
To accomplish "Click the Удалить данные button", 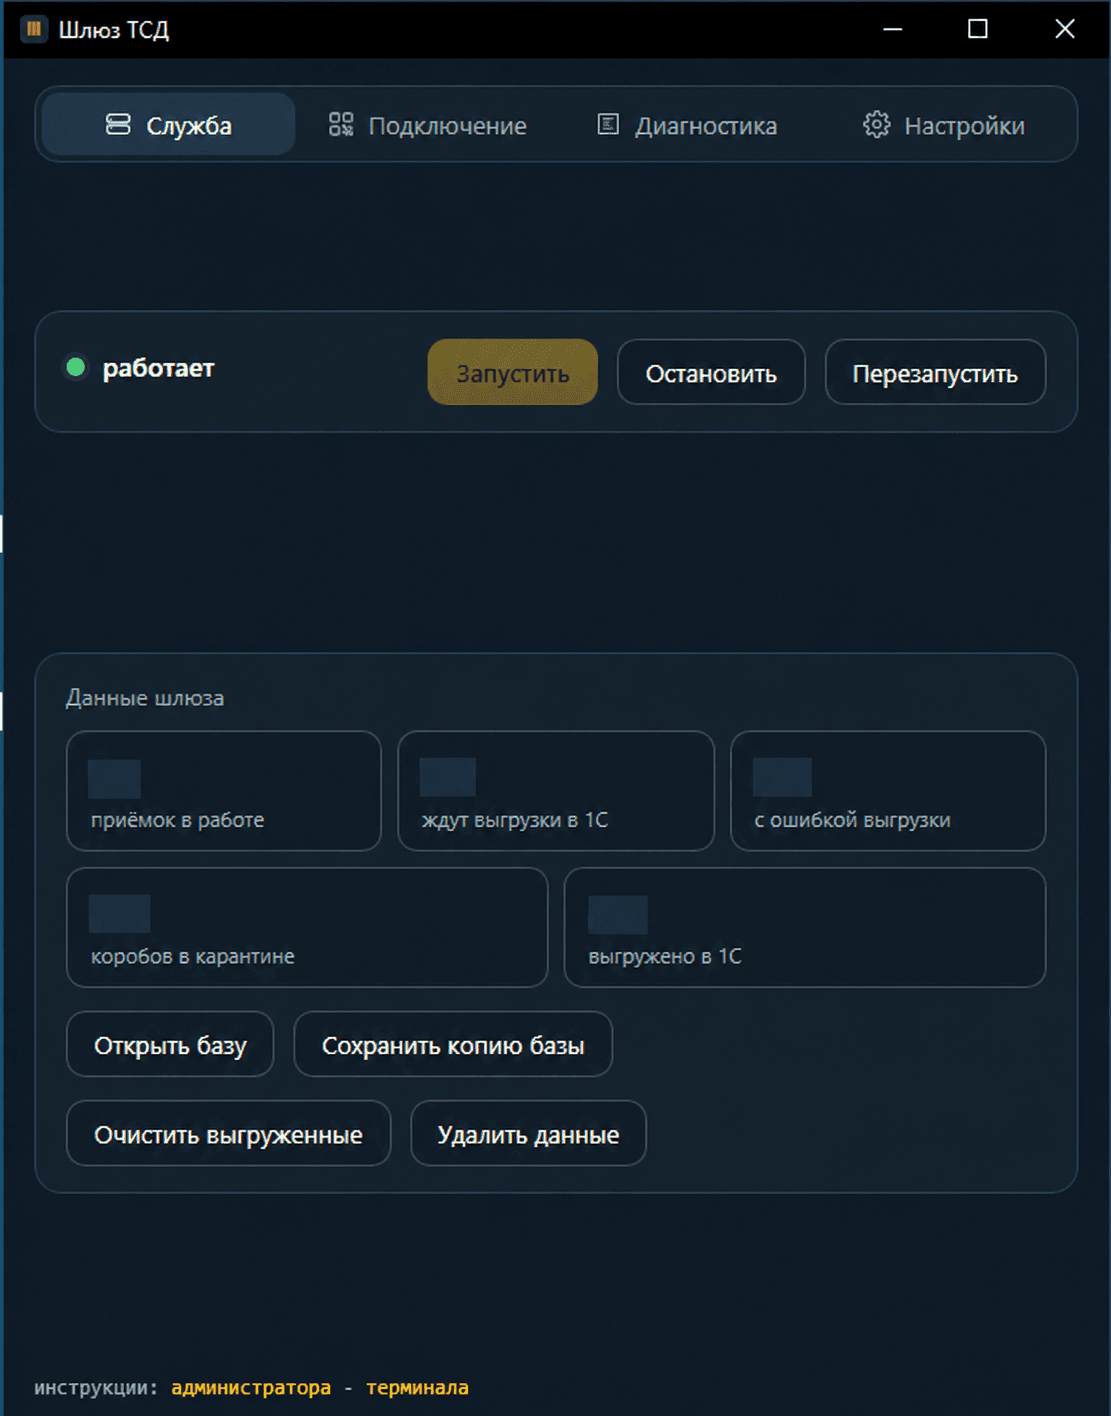I will [x=528, y=1134].
